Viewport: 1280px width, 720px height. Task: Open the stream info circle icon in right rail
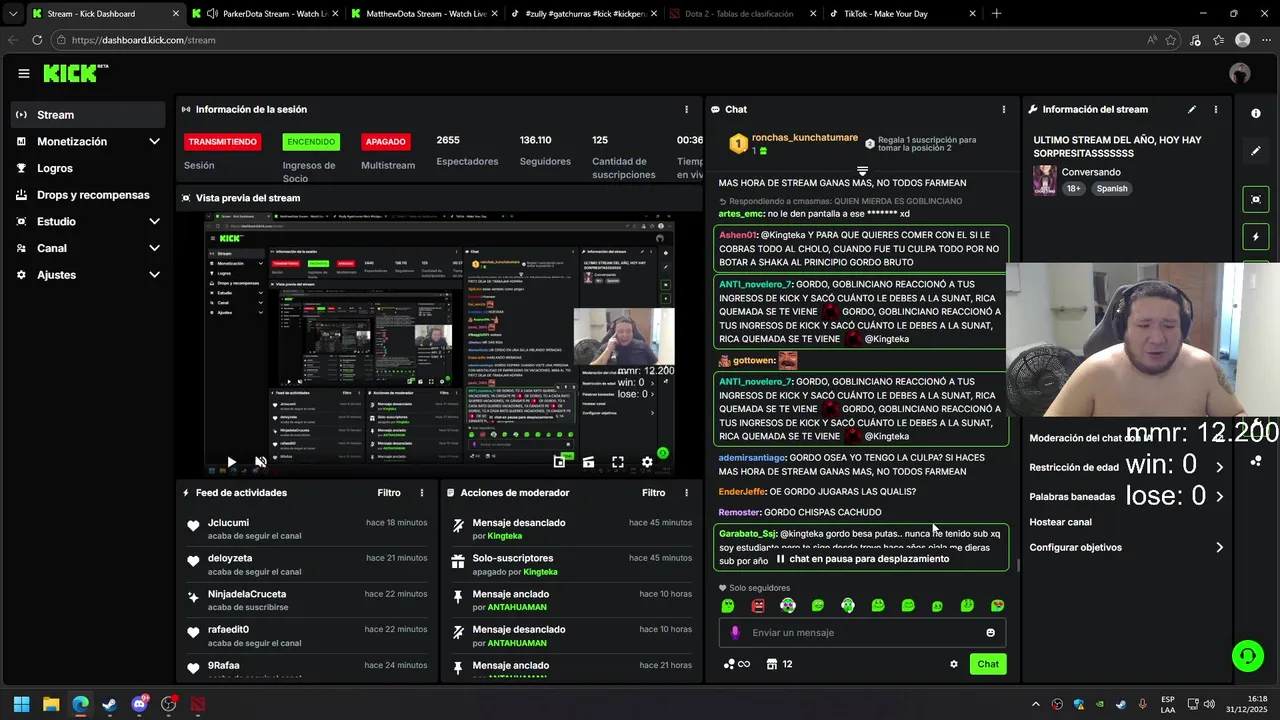pyautogui.click(x=1256, y=113)
